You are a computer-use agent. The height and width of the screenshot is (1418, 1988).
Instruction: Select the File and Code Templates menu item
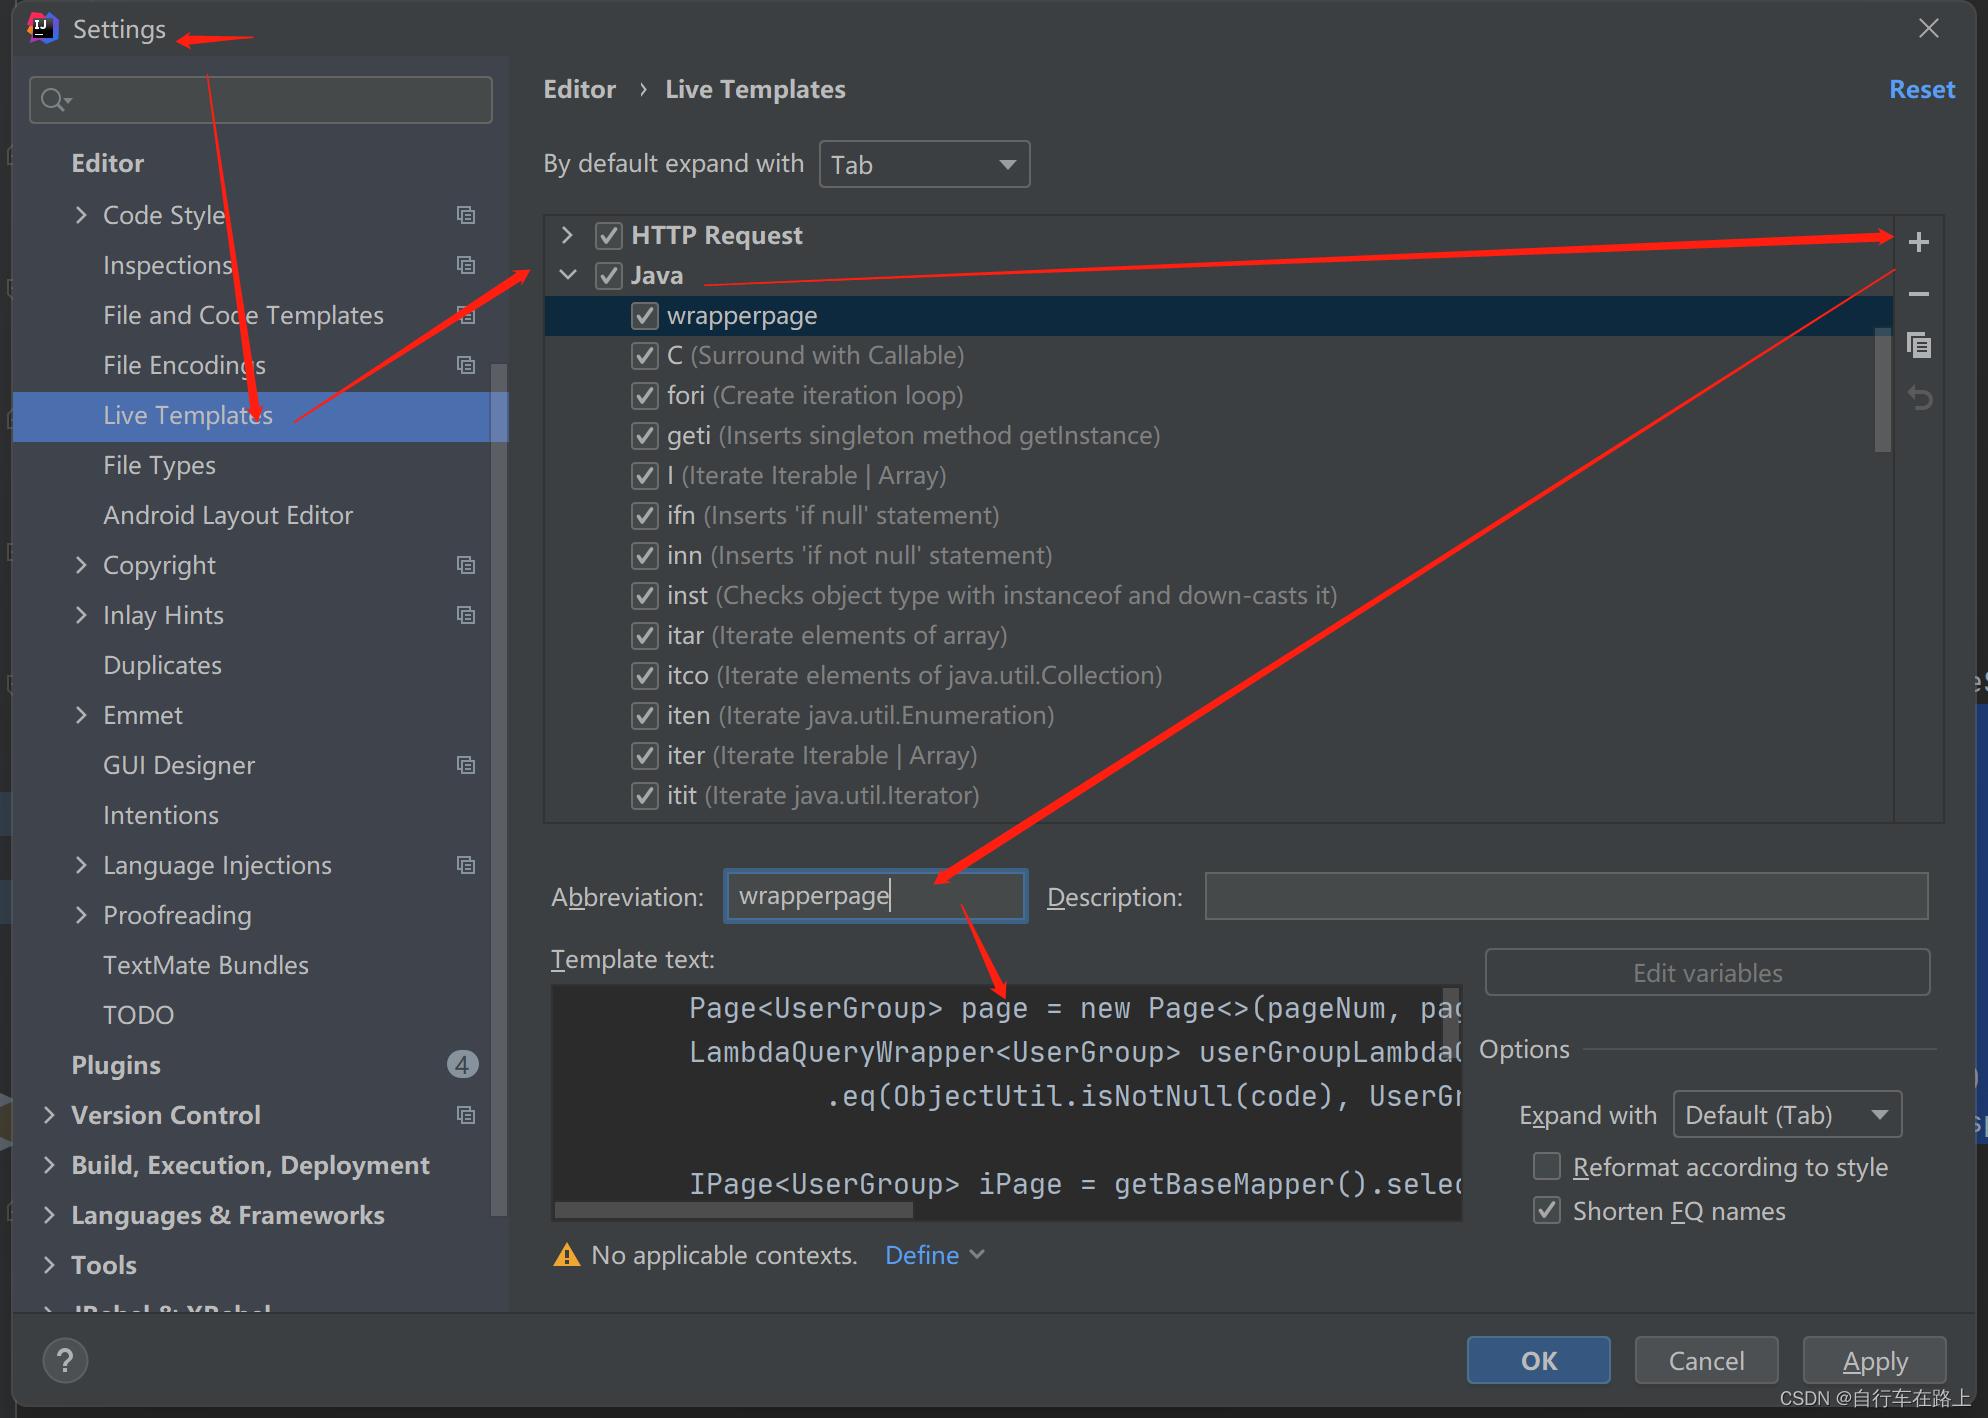(244, 315)
